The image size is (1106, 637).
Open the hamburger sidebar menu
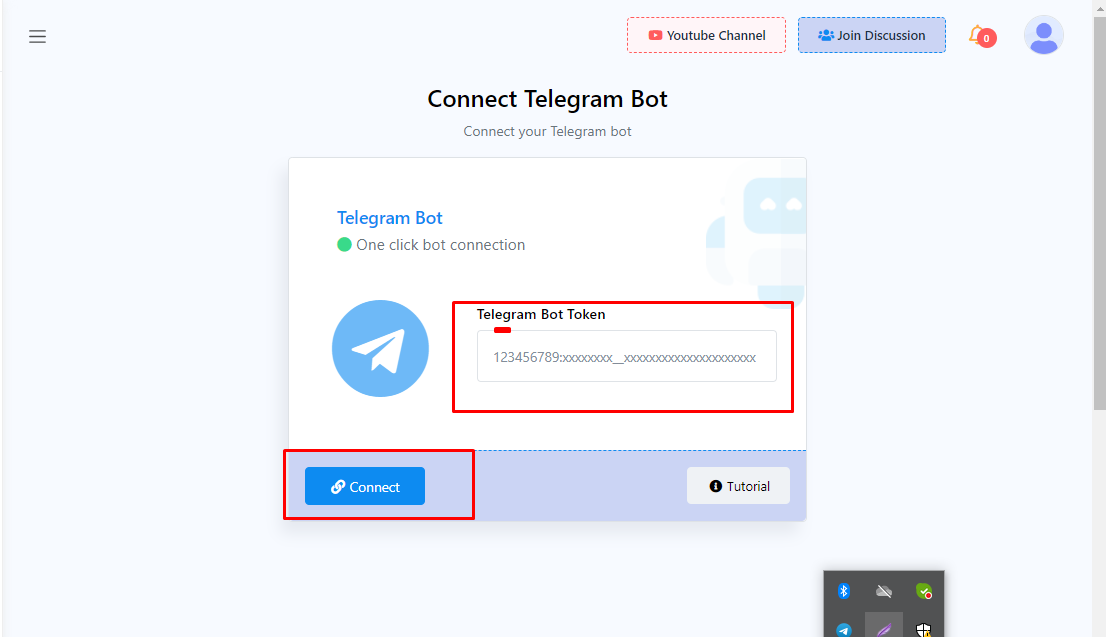pos(37,37)
